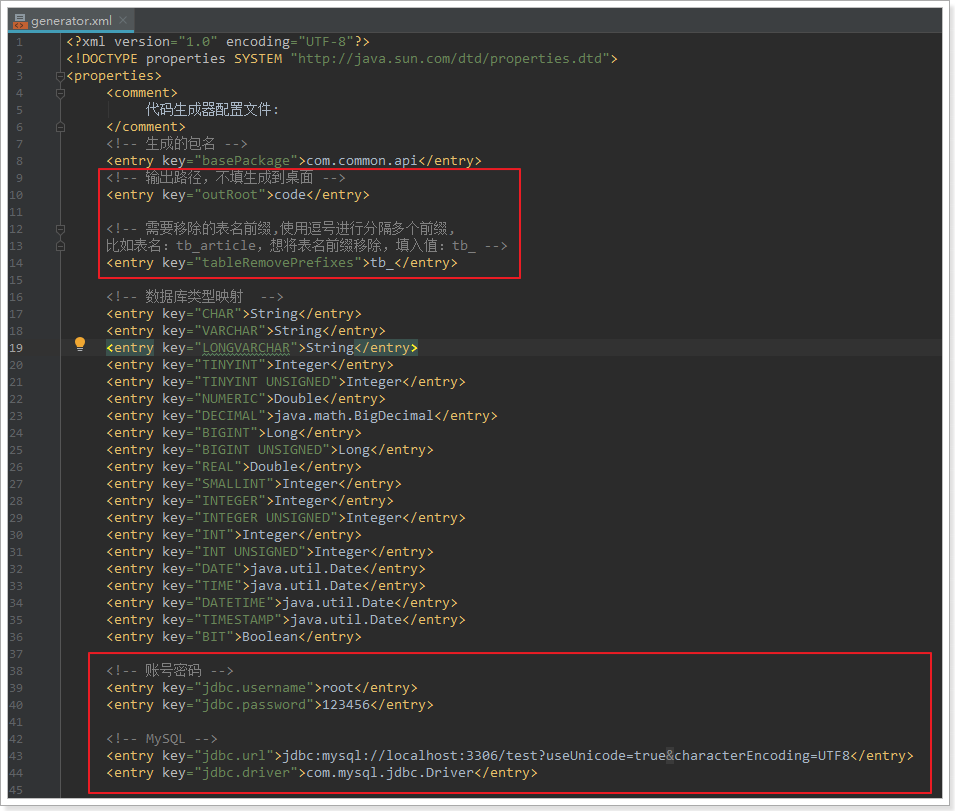Viewport: 955px width, 811px height.
Task: Click the LONGVARCHAR key text
Action: click(x=246, y=348)
